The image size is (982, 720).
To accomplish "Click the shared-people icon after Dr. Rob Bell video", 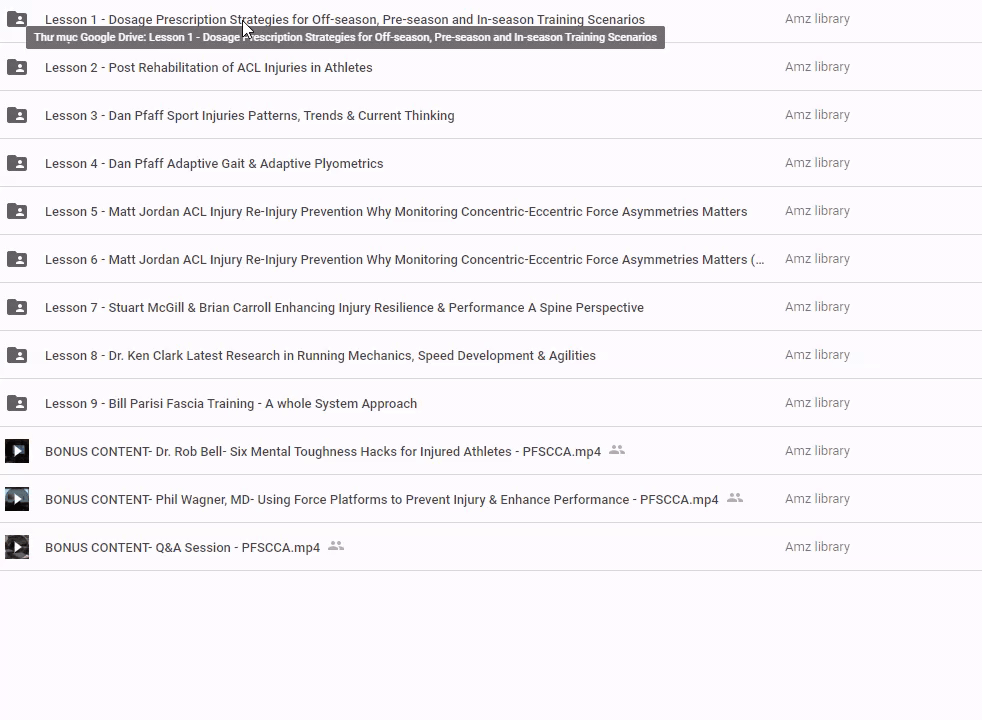I will pos(617,450).
